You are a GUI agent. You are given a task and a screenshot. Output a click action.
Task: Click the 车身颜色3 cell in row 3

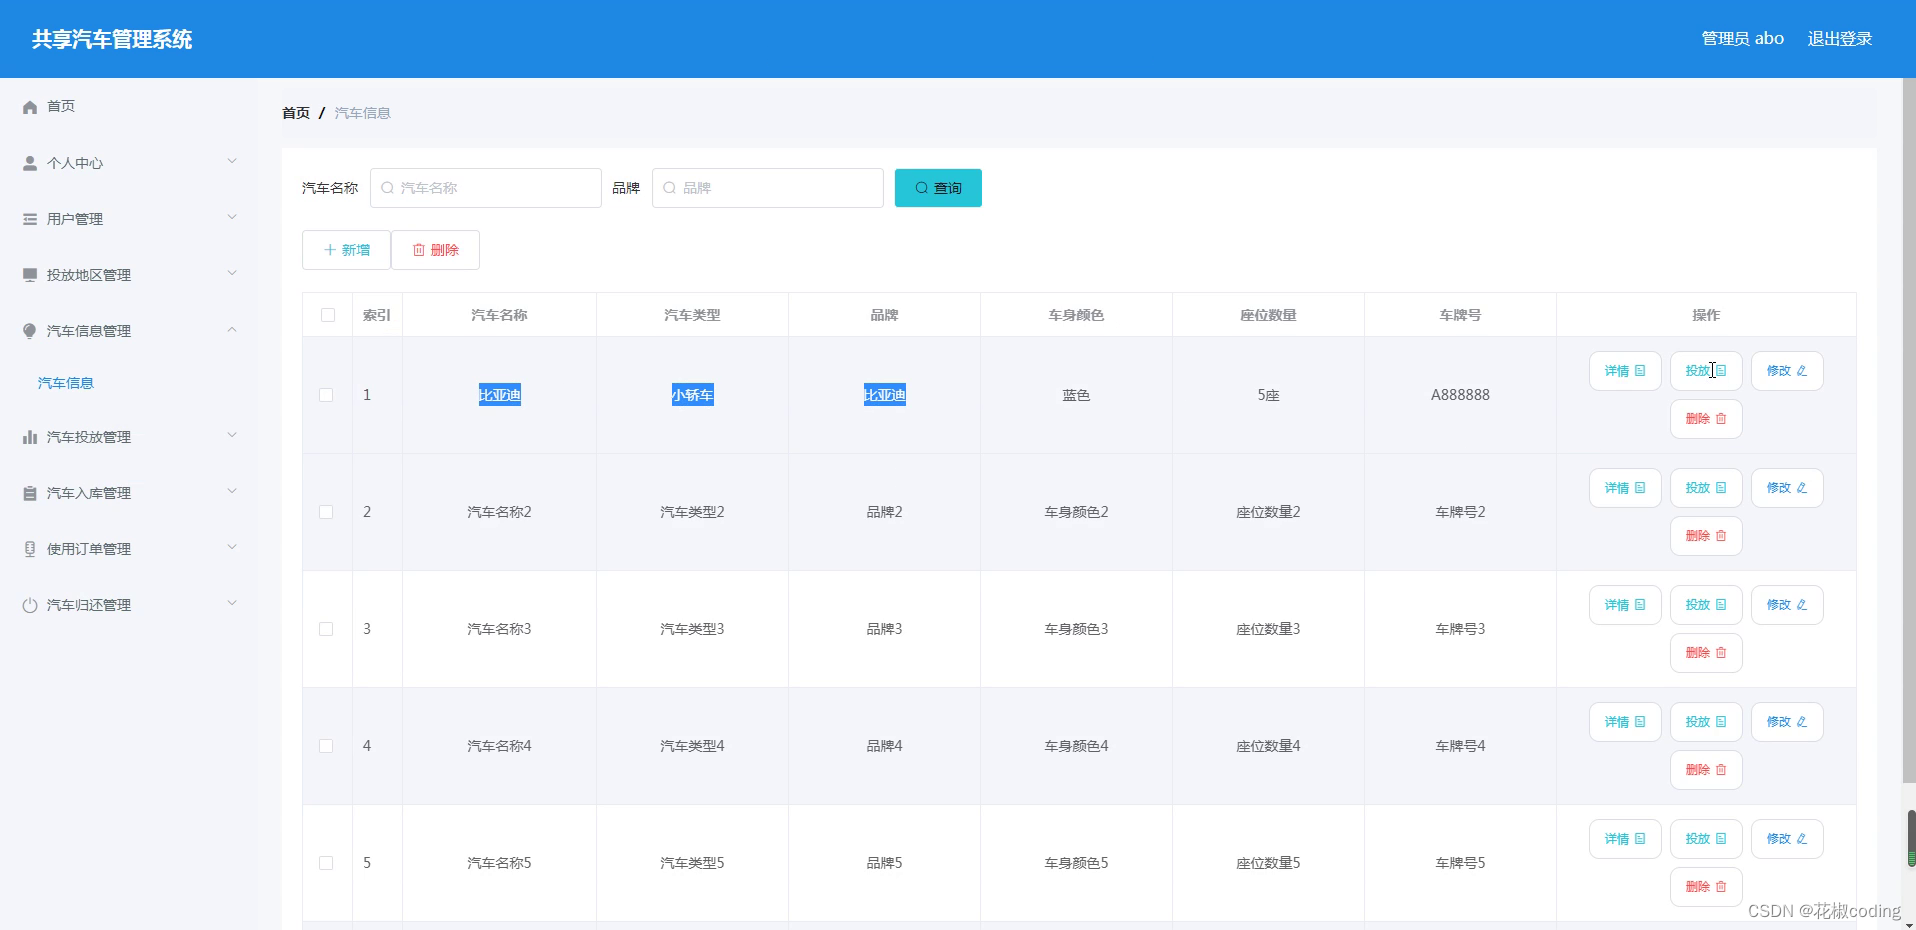point(1076,629)
